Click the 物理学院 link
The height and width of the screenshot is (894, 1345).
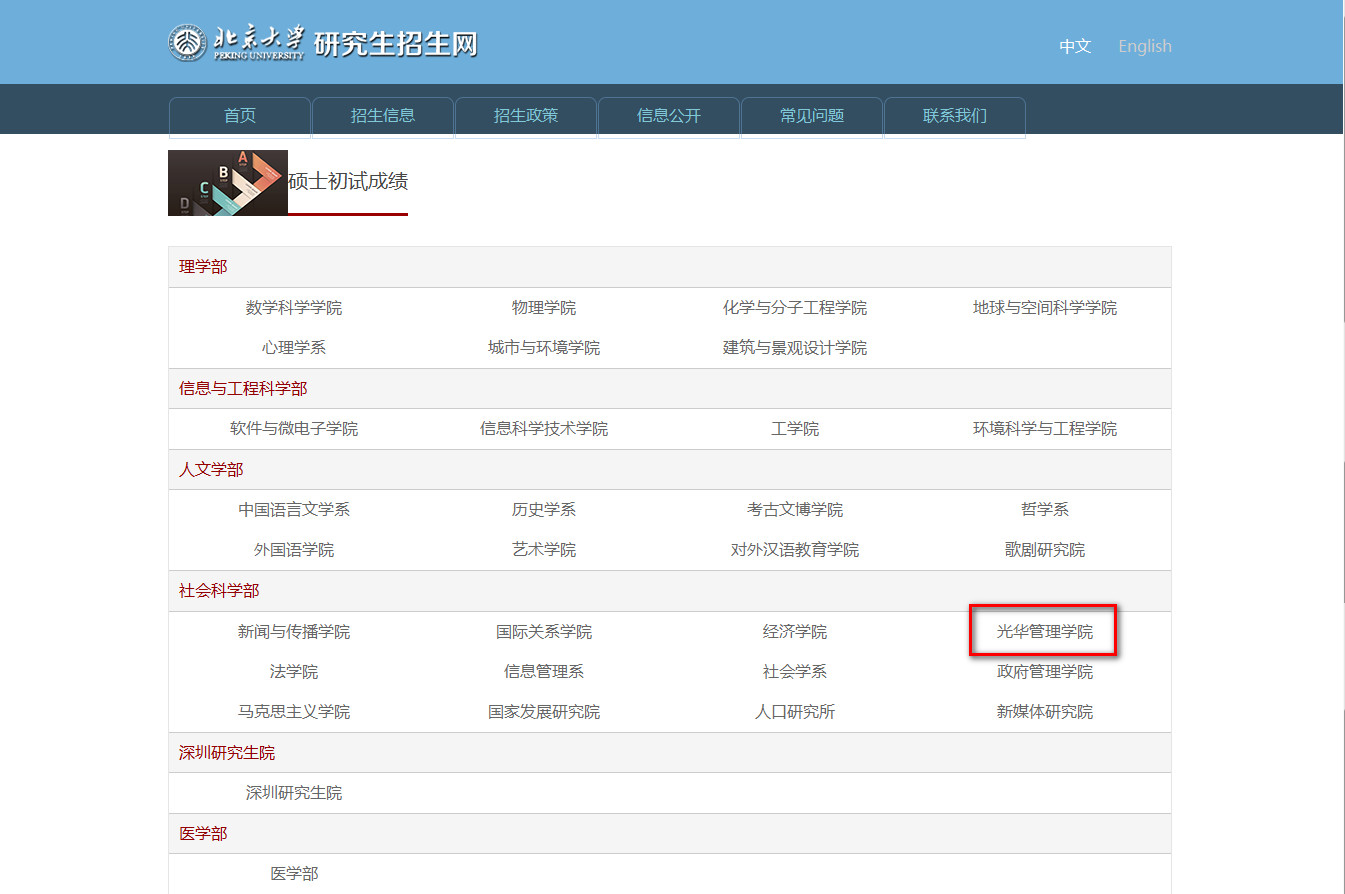(544, 308)
